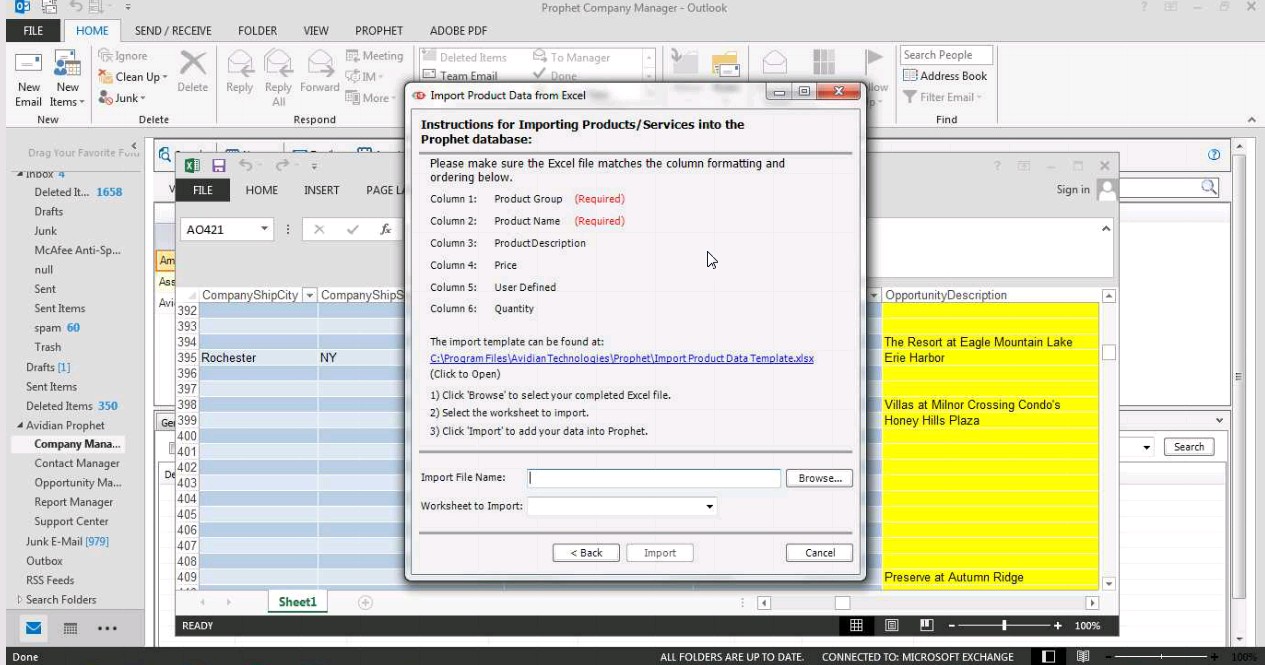1265x665 pixels.
Task: Click Search button in Prophet pane
Action: (x=1189, y=447)
